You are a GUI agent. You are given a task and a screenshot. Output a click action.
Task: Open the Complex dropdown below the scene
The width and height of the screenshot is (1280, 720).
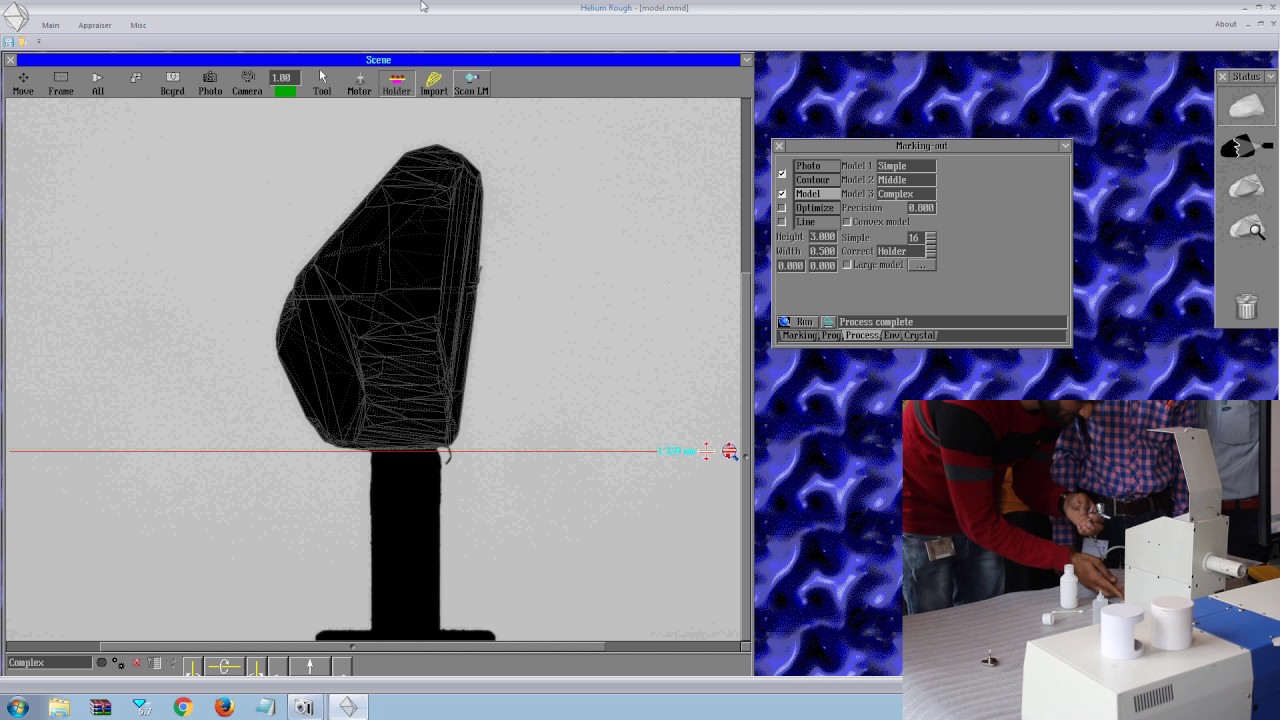49,662
